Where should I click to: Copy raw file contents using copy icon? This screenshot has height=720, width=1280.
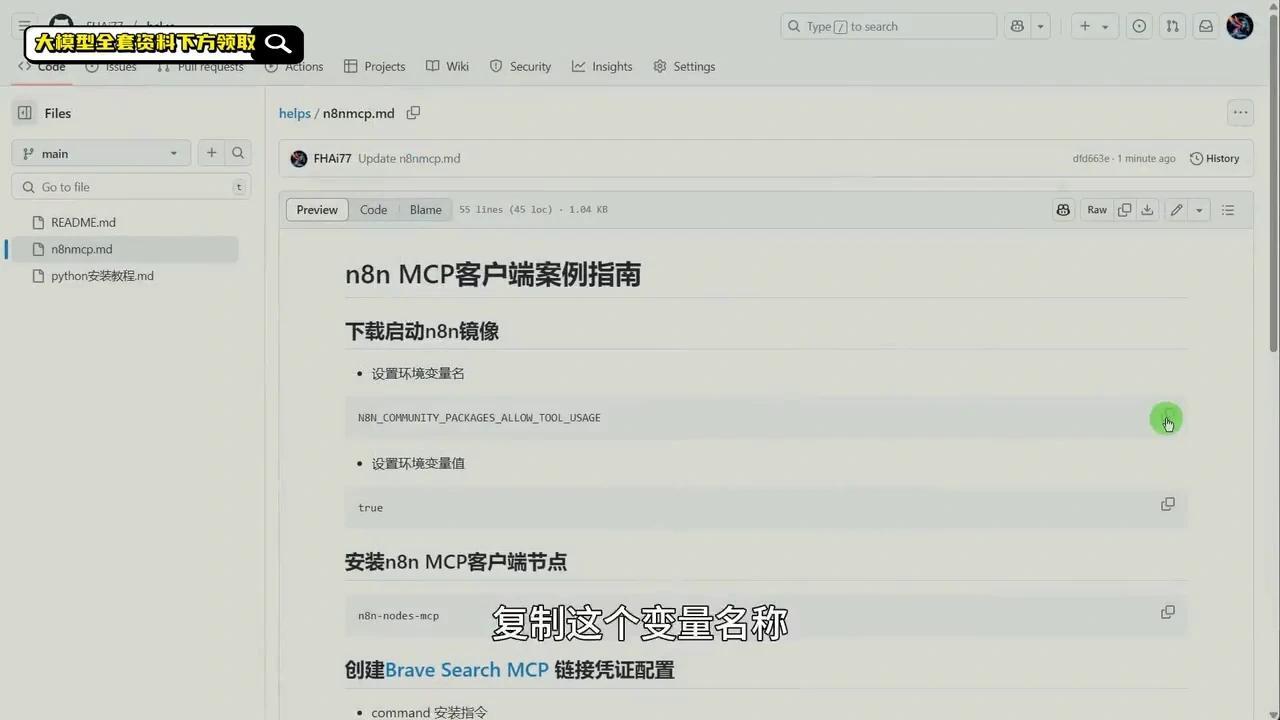(1124, 209)
